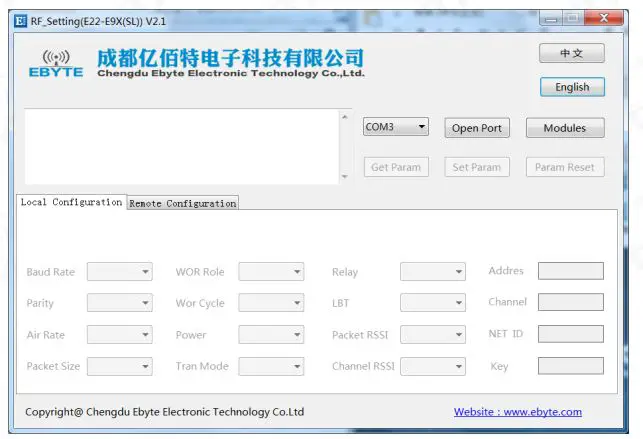Click the 'Packet RSSI' label
Screen dimensions: 643x439
pos(360,335)
